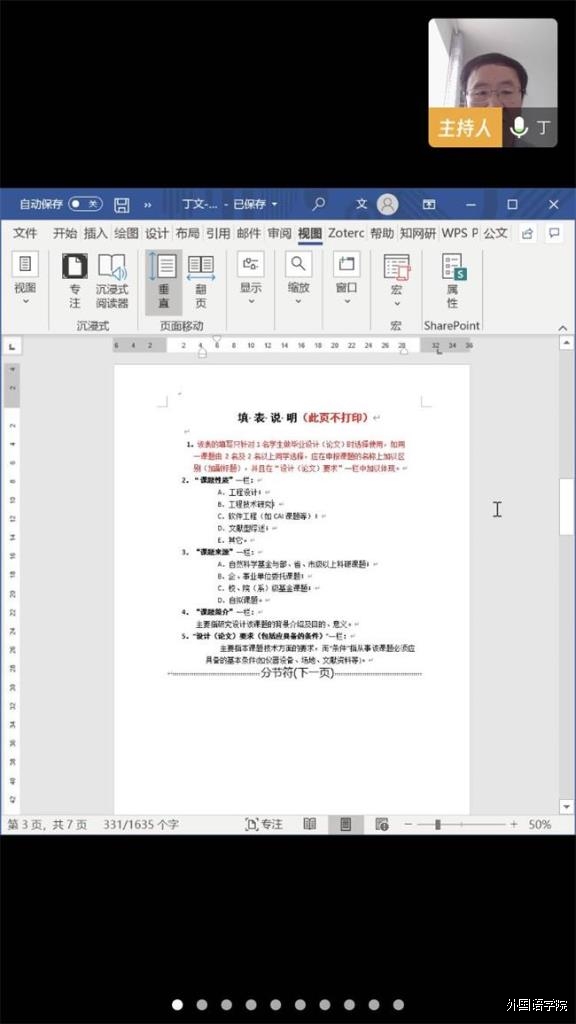Switch to Side to Side (翻页) page movement
This screenshot has height=1024, width=576.
200,281
